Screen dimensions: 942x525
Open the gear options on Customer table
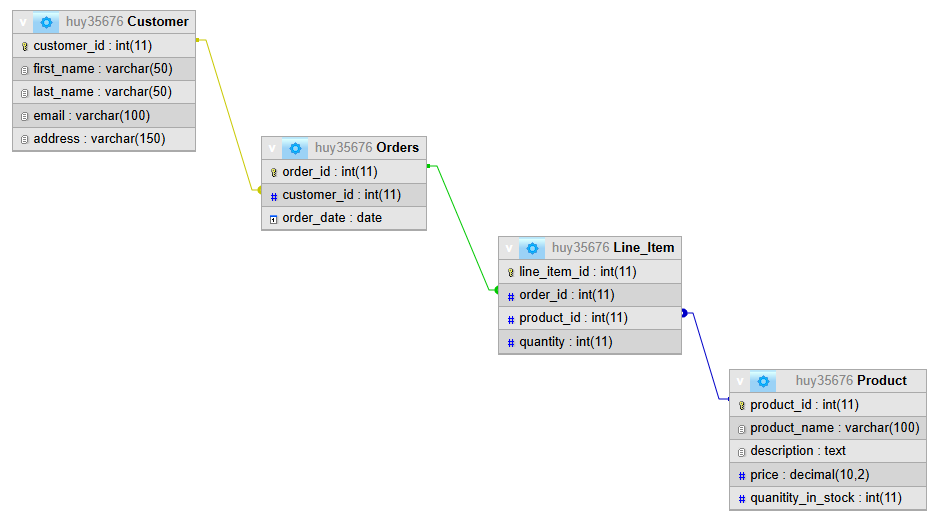pos(46,23)
